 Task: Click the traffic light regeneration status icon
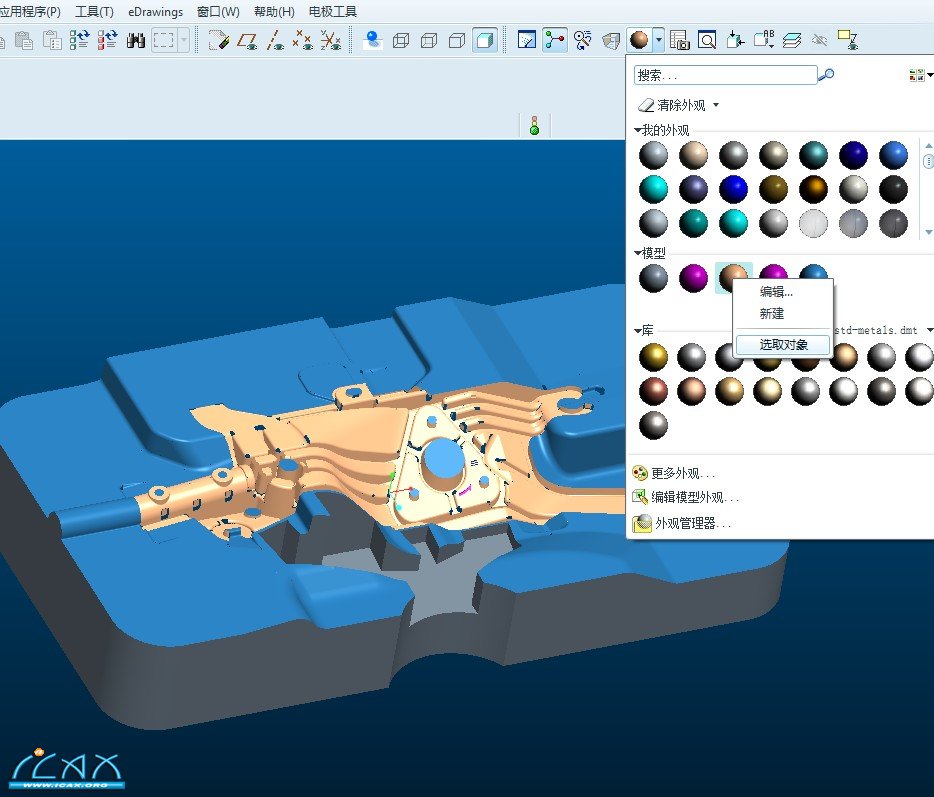[534, 125]
